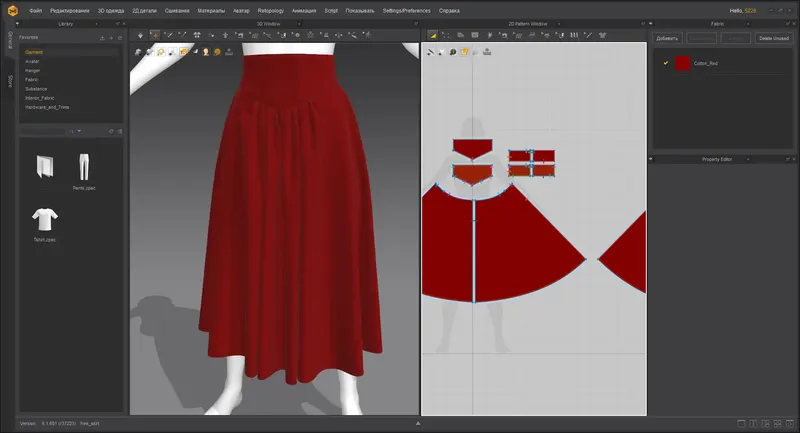The width and height of the screenshot is (800, 433).
Task: Select the Select/Move tool in 3D toolbar
Action: [x=154, y=35]
